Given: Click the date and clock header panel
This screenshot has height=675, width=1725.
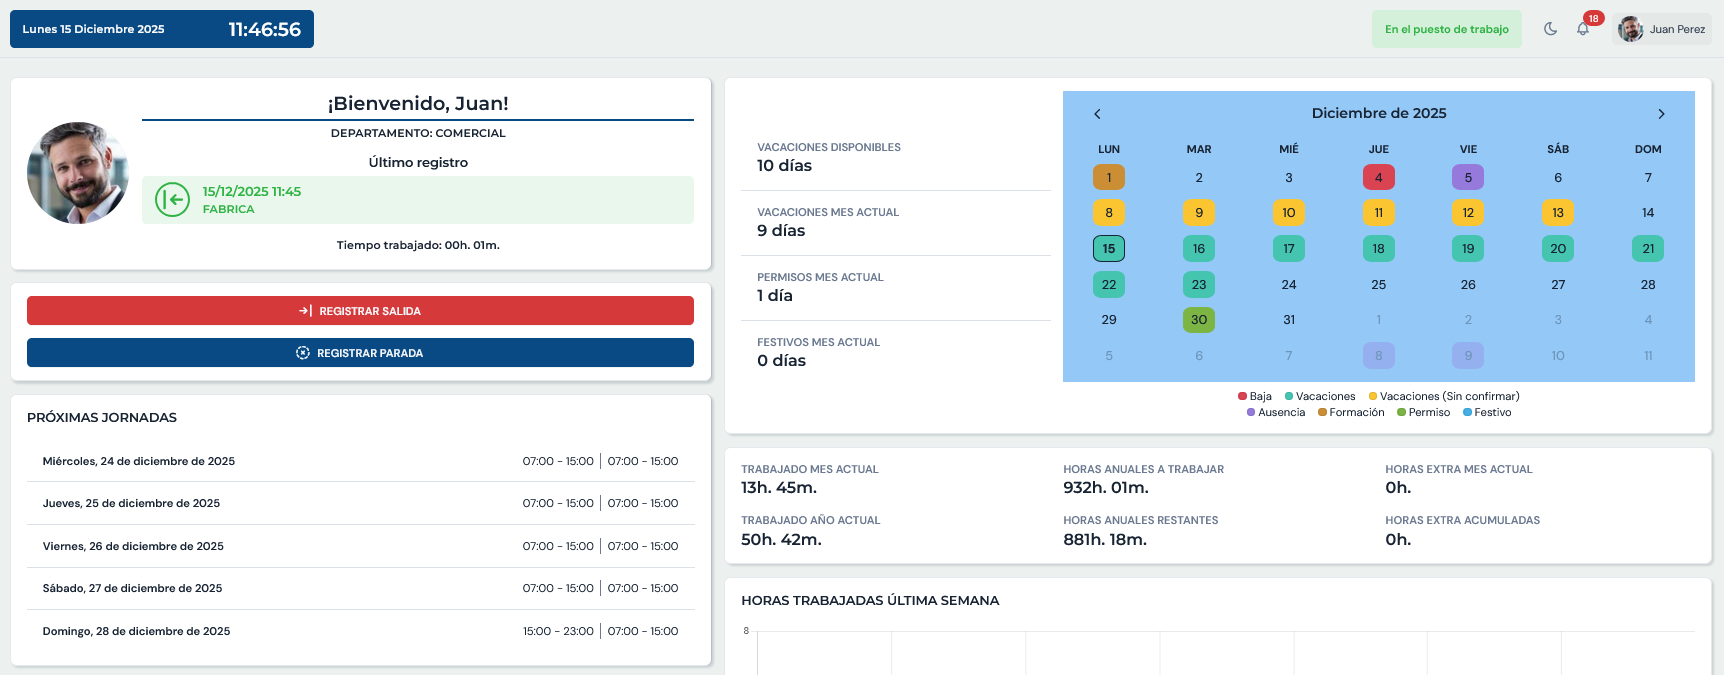Looking at the screenshot, I should 162,29.
